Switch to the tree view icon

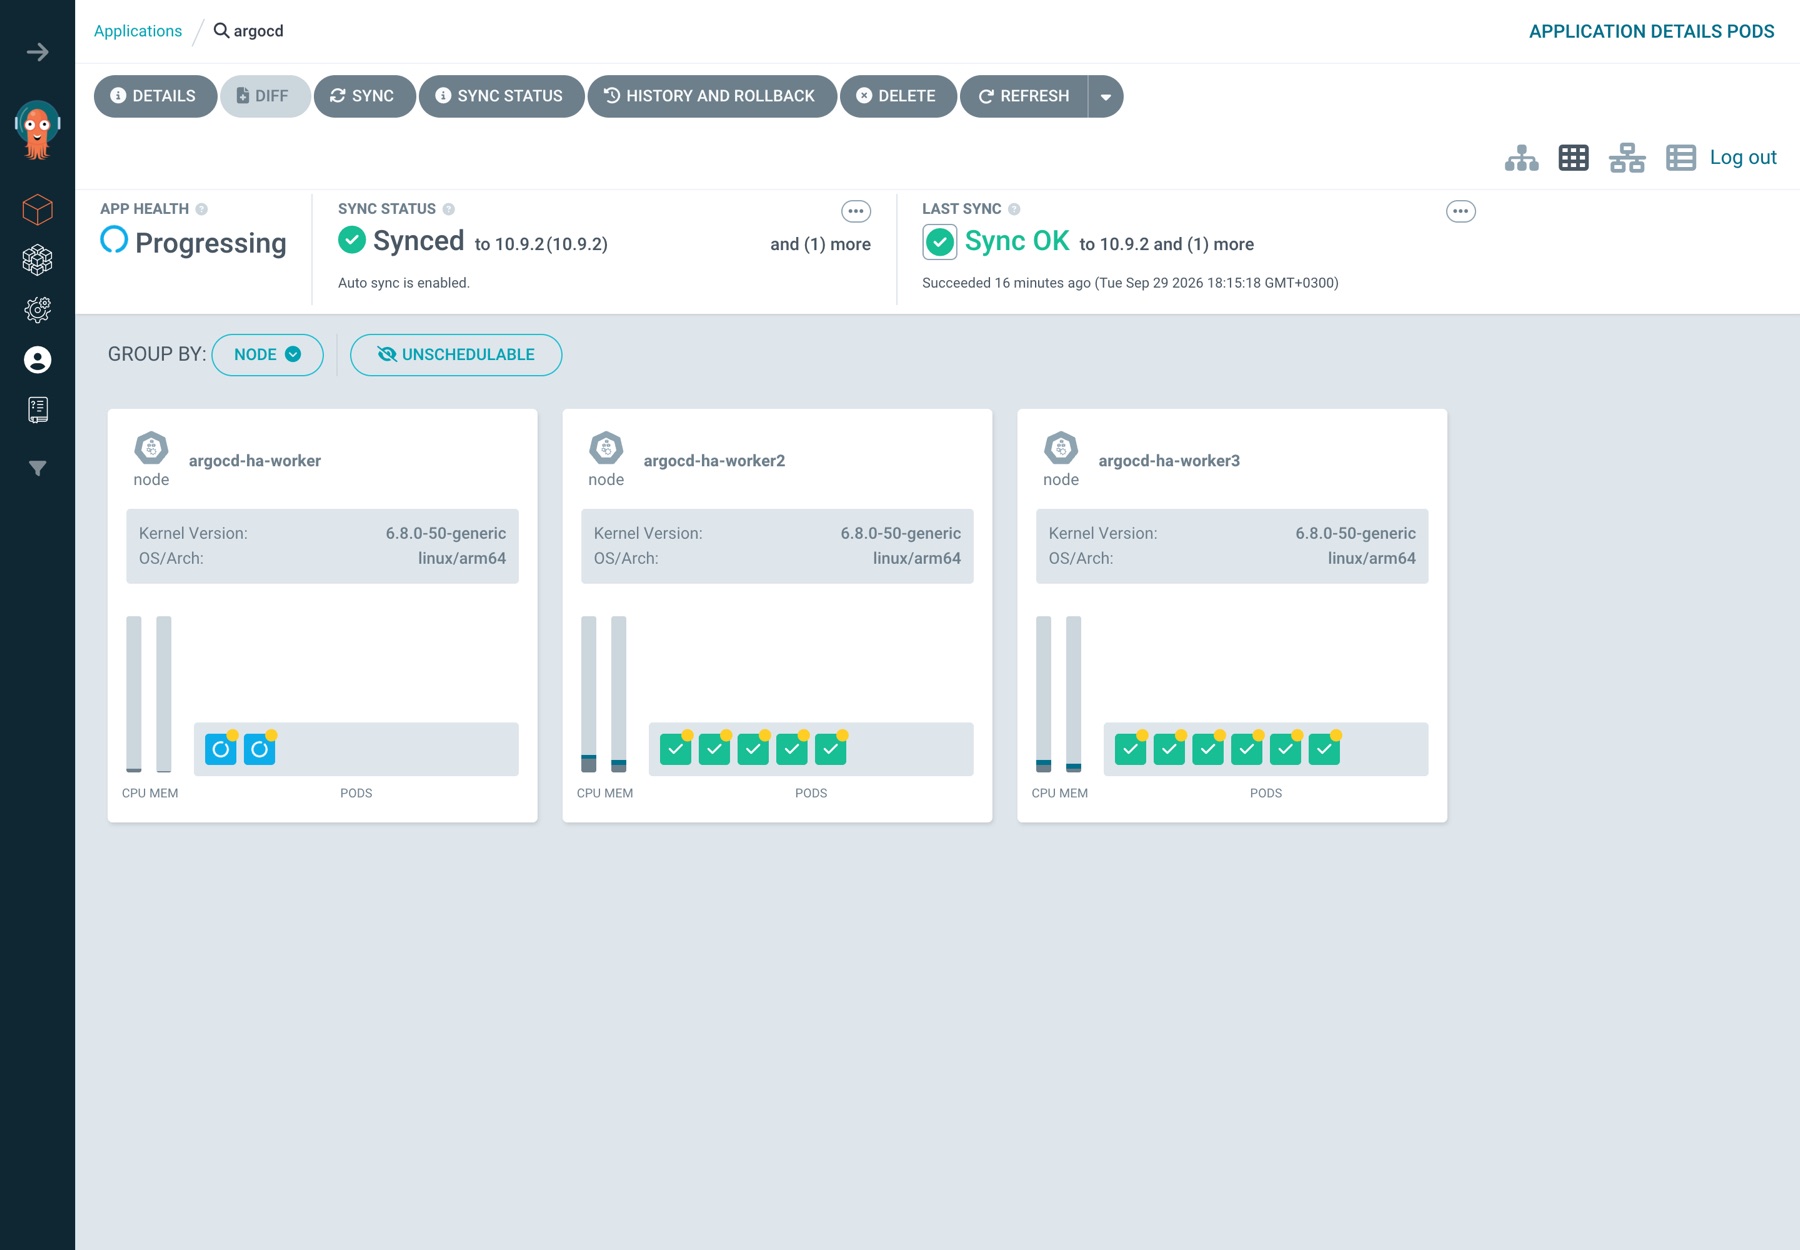(x=1521, y=158)
